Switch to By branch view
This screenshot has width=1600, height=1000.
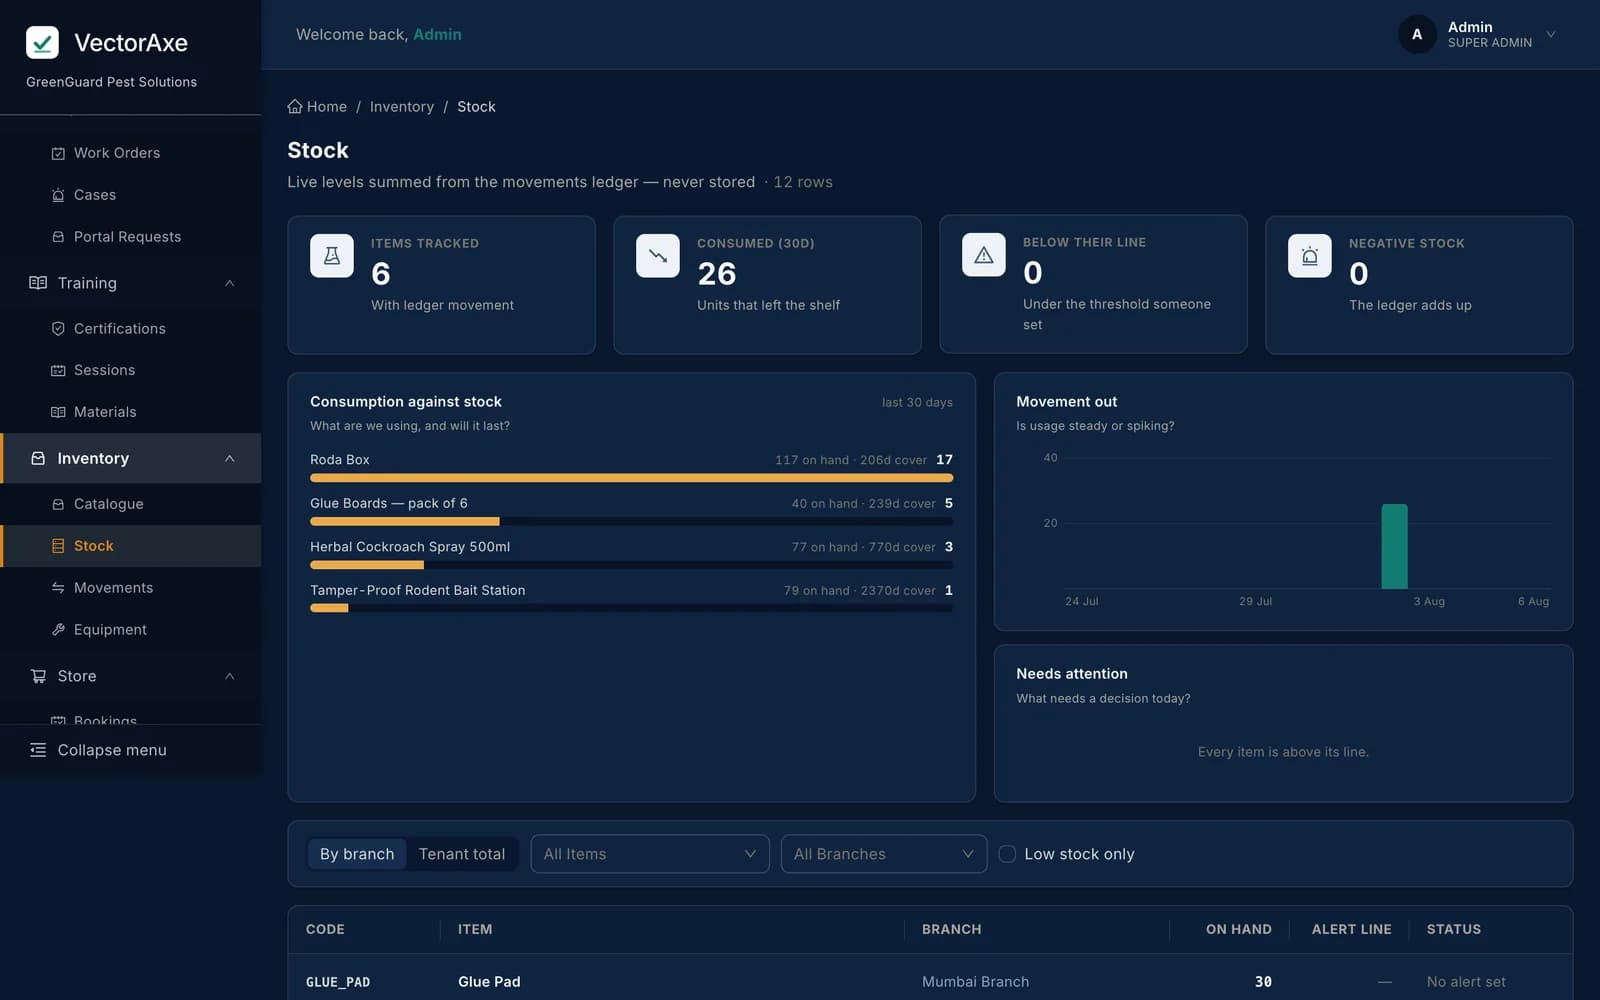[x=357, y=854]
